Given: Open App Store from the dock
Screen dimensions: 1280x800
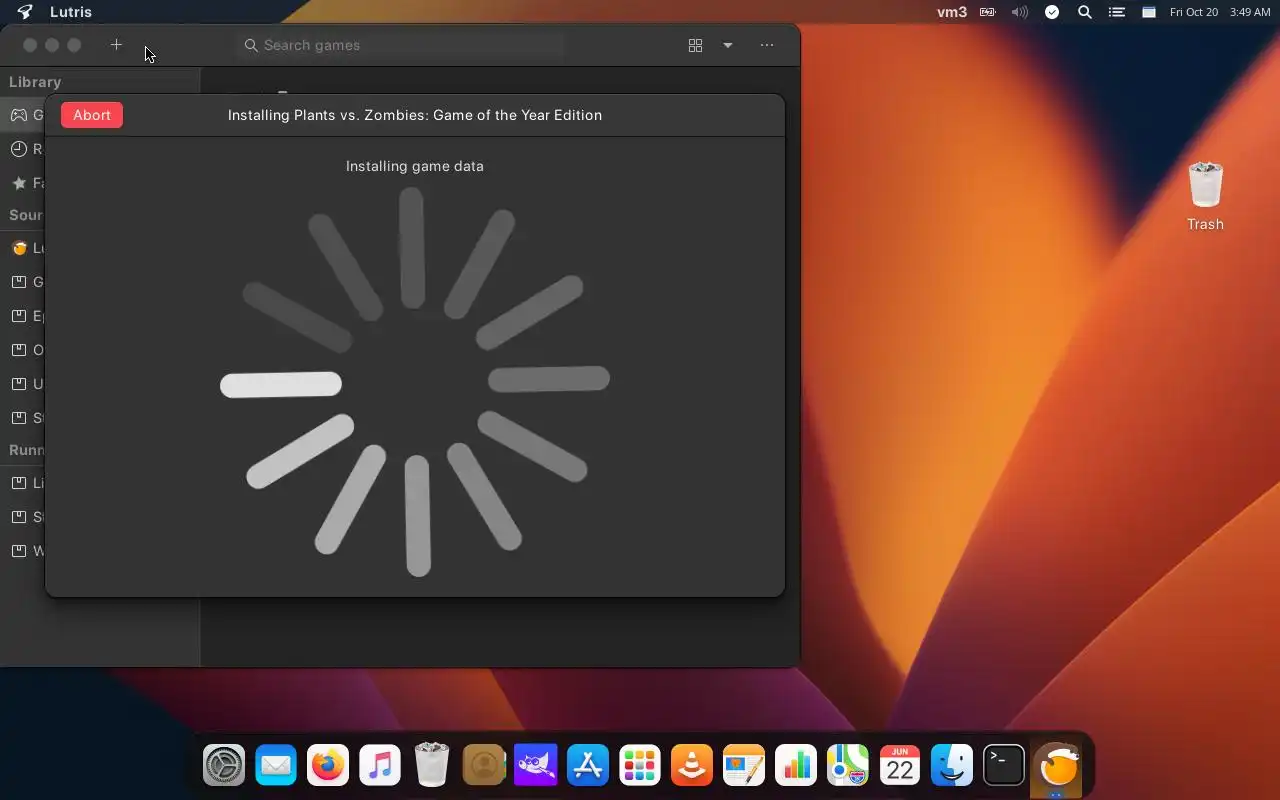Looking at the screenshot, I should pyautogui.click(x=588, y=767).
